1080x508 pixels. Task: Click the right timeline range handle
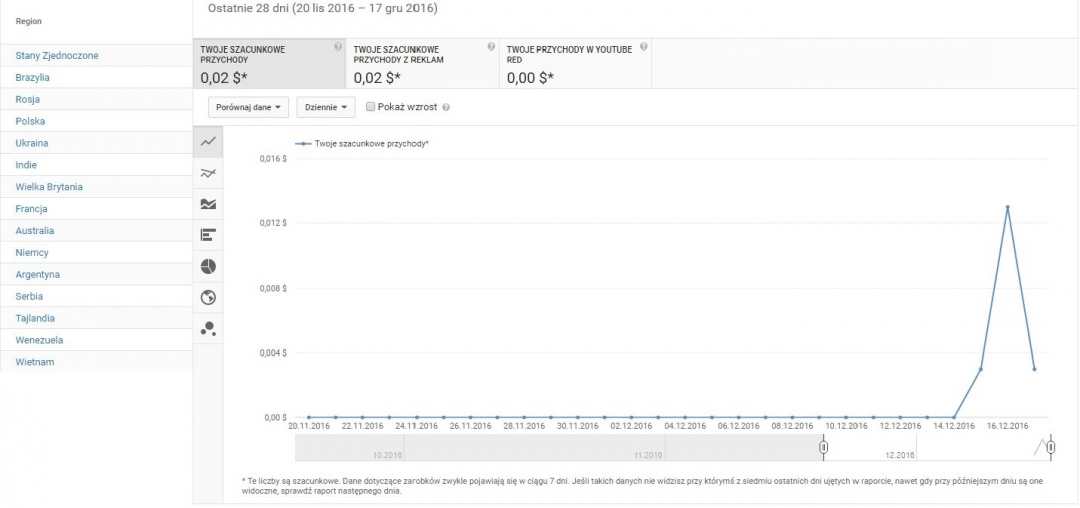1051,447
